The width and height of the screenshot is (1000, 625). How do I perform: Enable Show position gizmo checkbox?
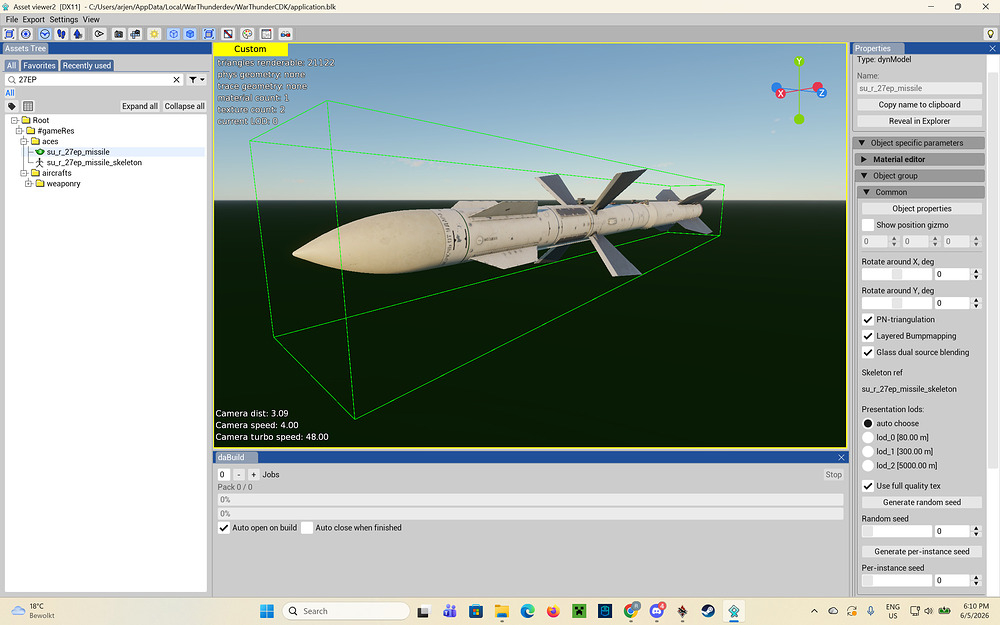click(x=867, y=224)
